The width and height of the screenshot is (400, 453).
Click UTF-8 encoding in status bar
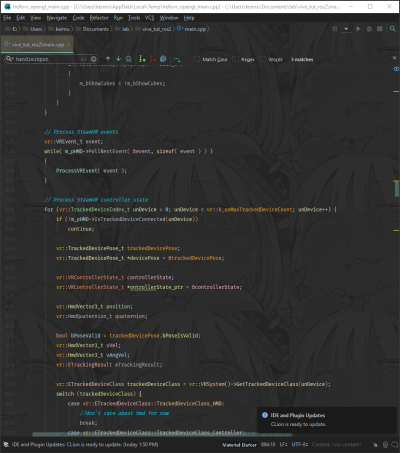[x=300, y=445]
